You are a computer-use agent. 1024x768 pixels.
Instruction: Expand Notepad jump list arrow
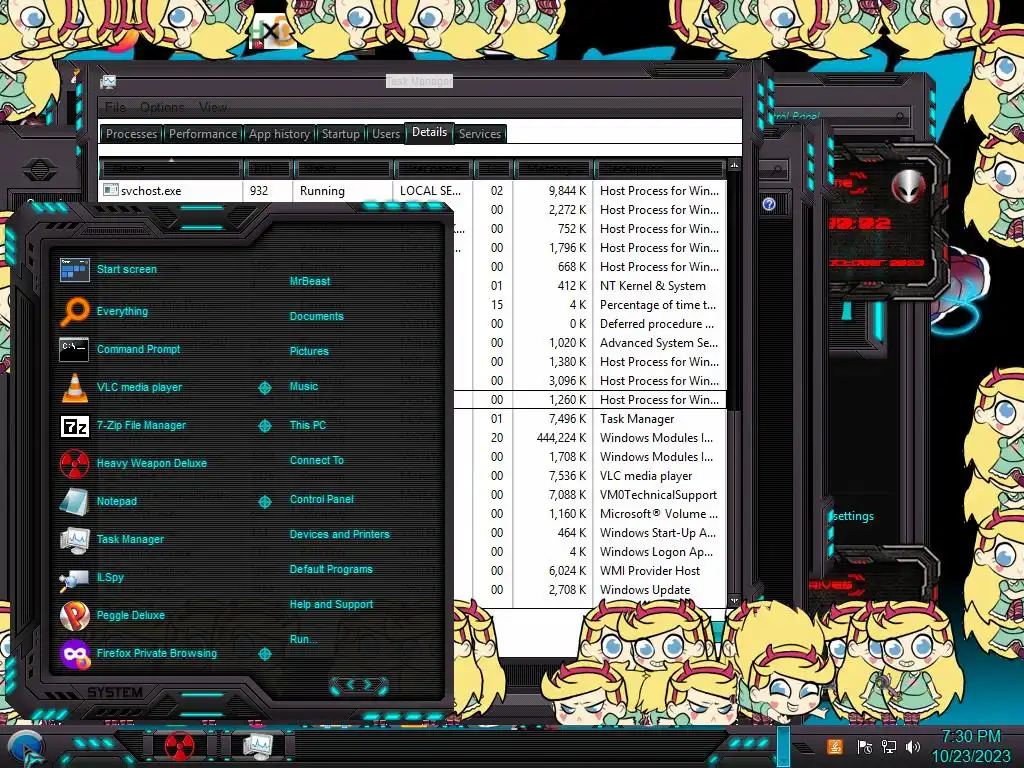coord(264,502)
